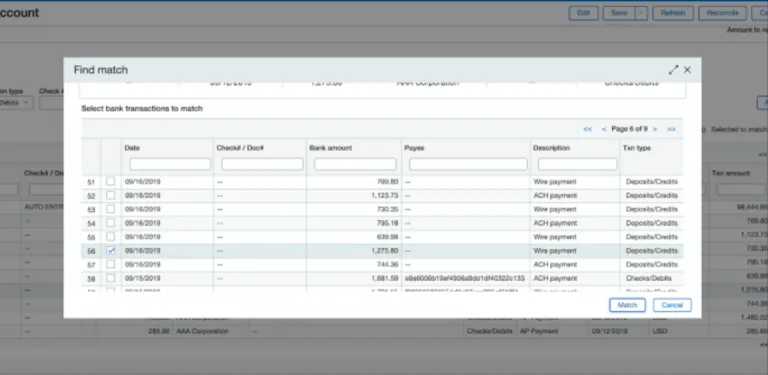The height and width of the screenshot is (375, 768).
Task: Check the box for row 51
Action: (x=111, y=182)
